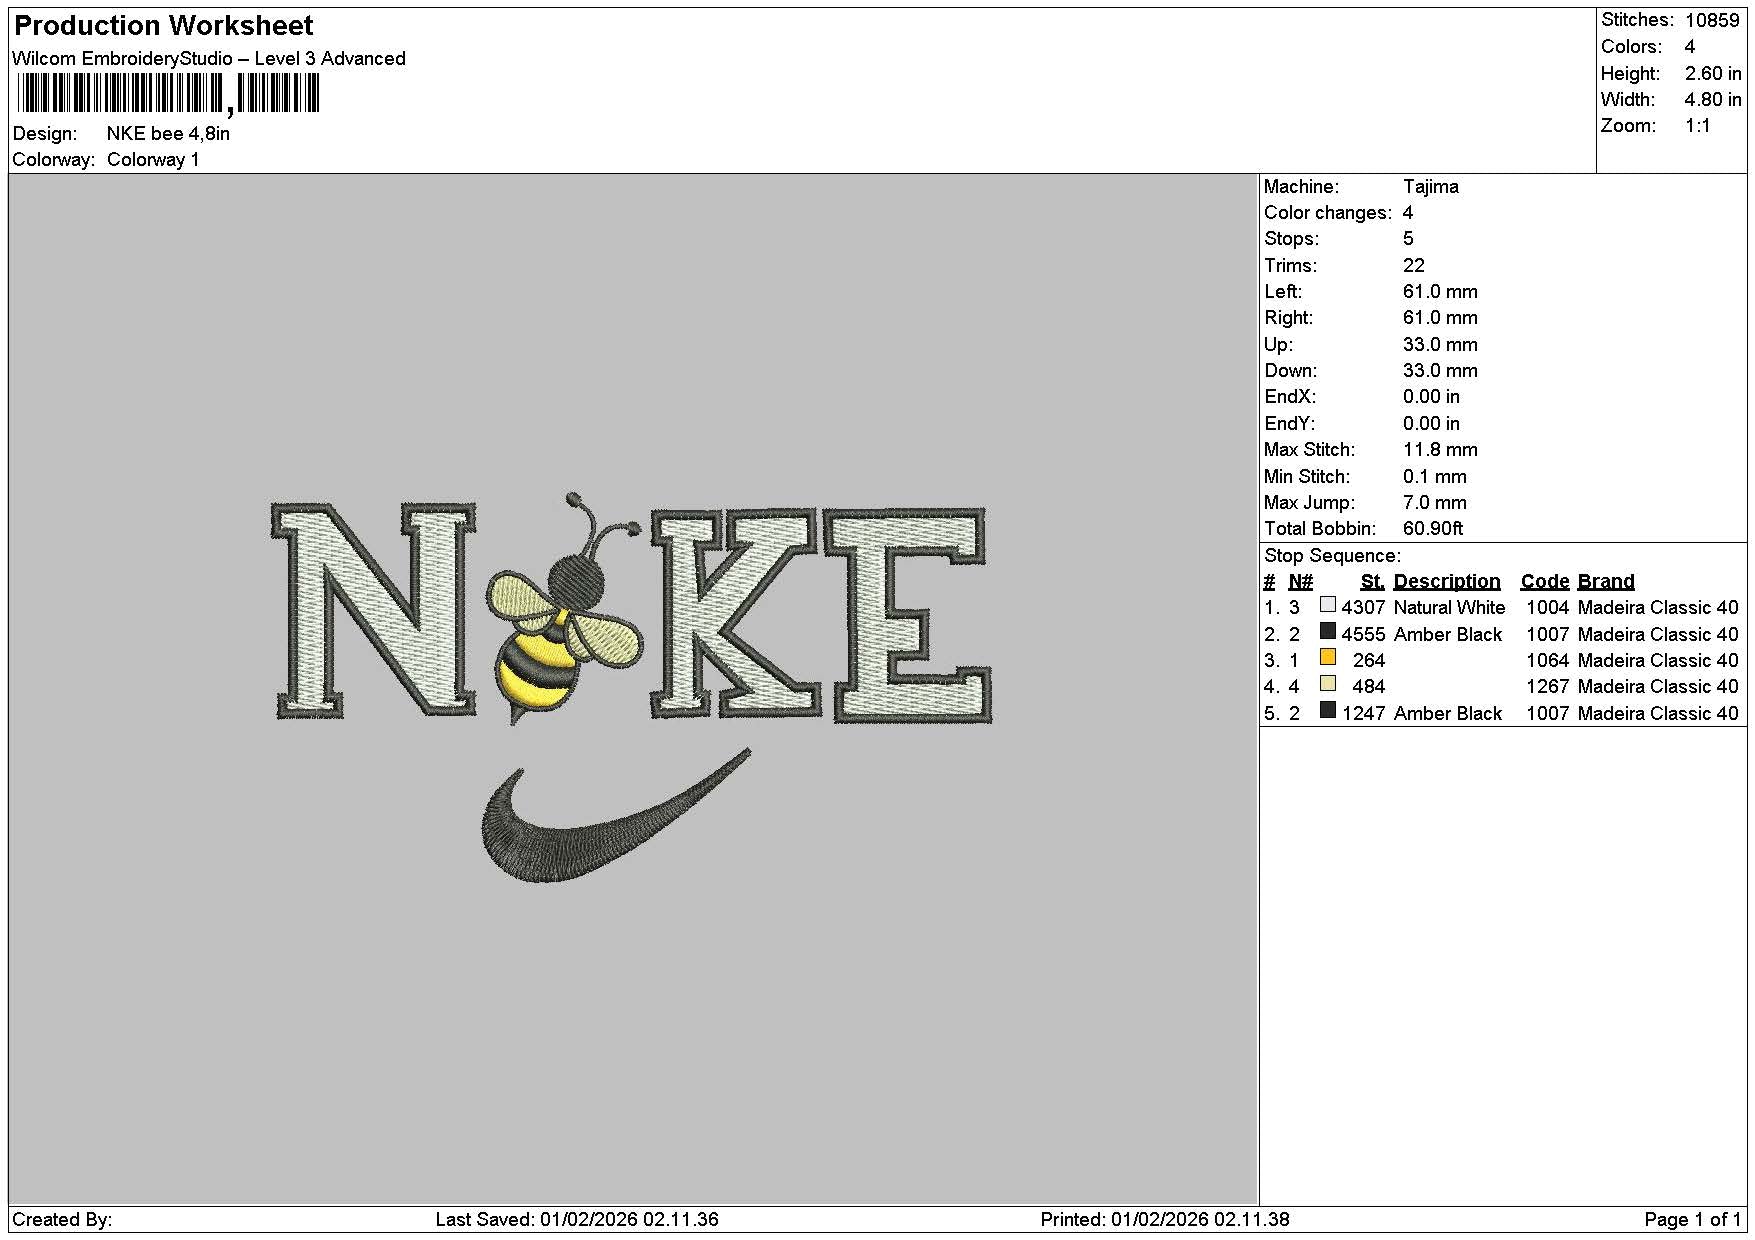
Task: Click the 4555 Amber Black swatch
Action: pyautogui.click(x=1327, y=631)
